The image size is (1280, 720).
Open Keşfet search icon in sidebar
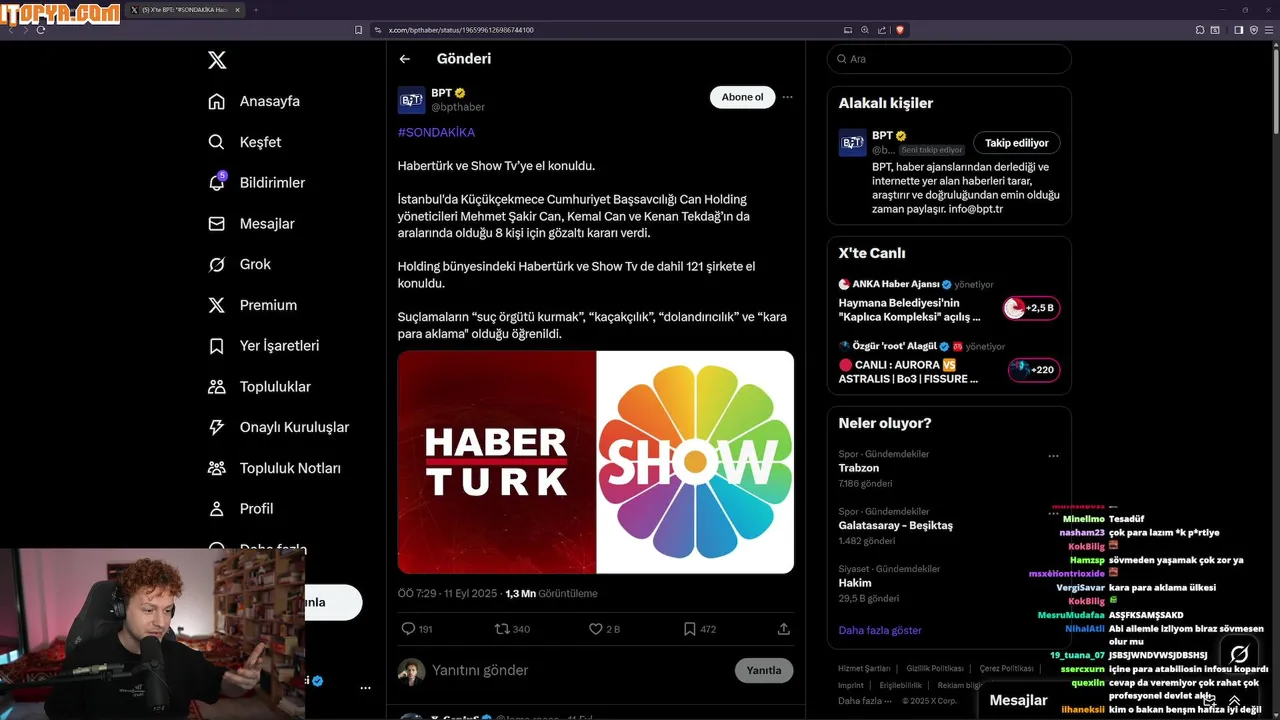click(216, 142)
